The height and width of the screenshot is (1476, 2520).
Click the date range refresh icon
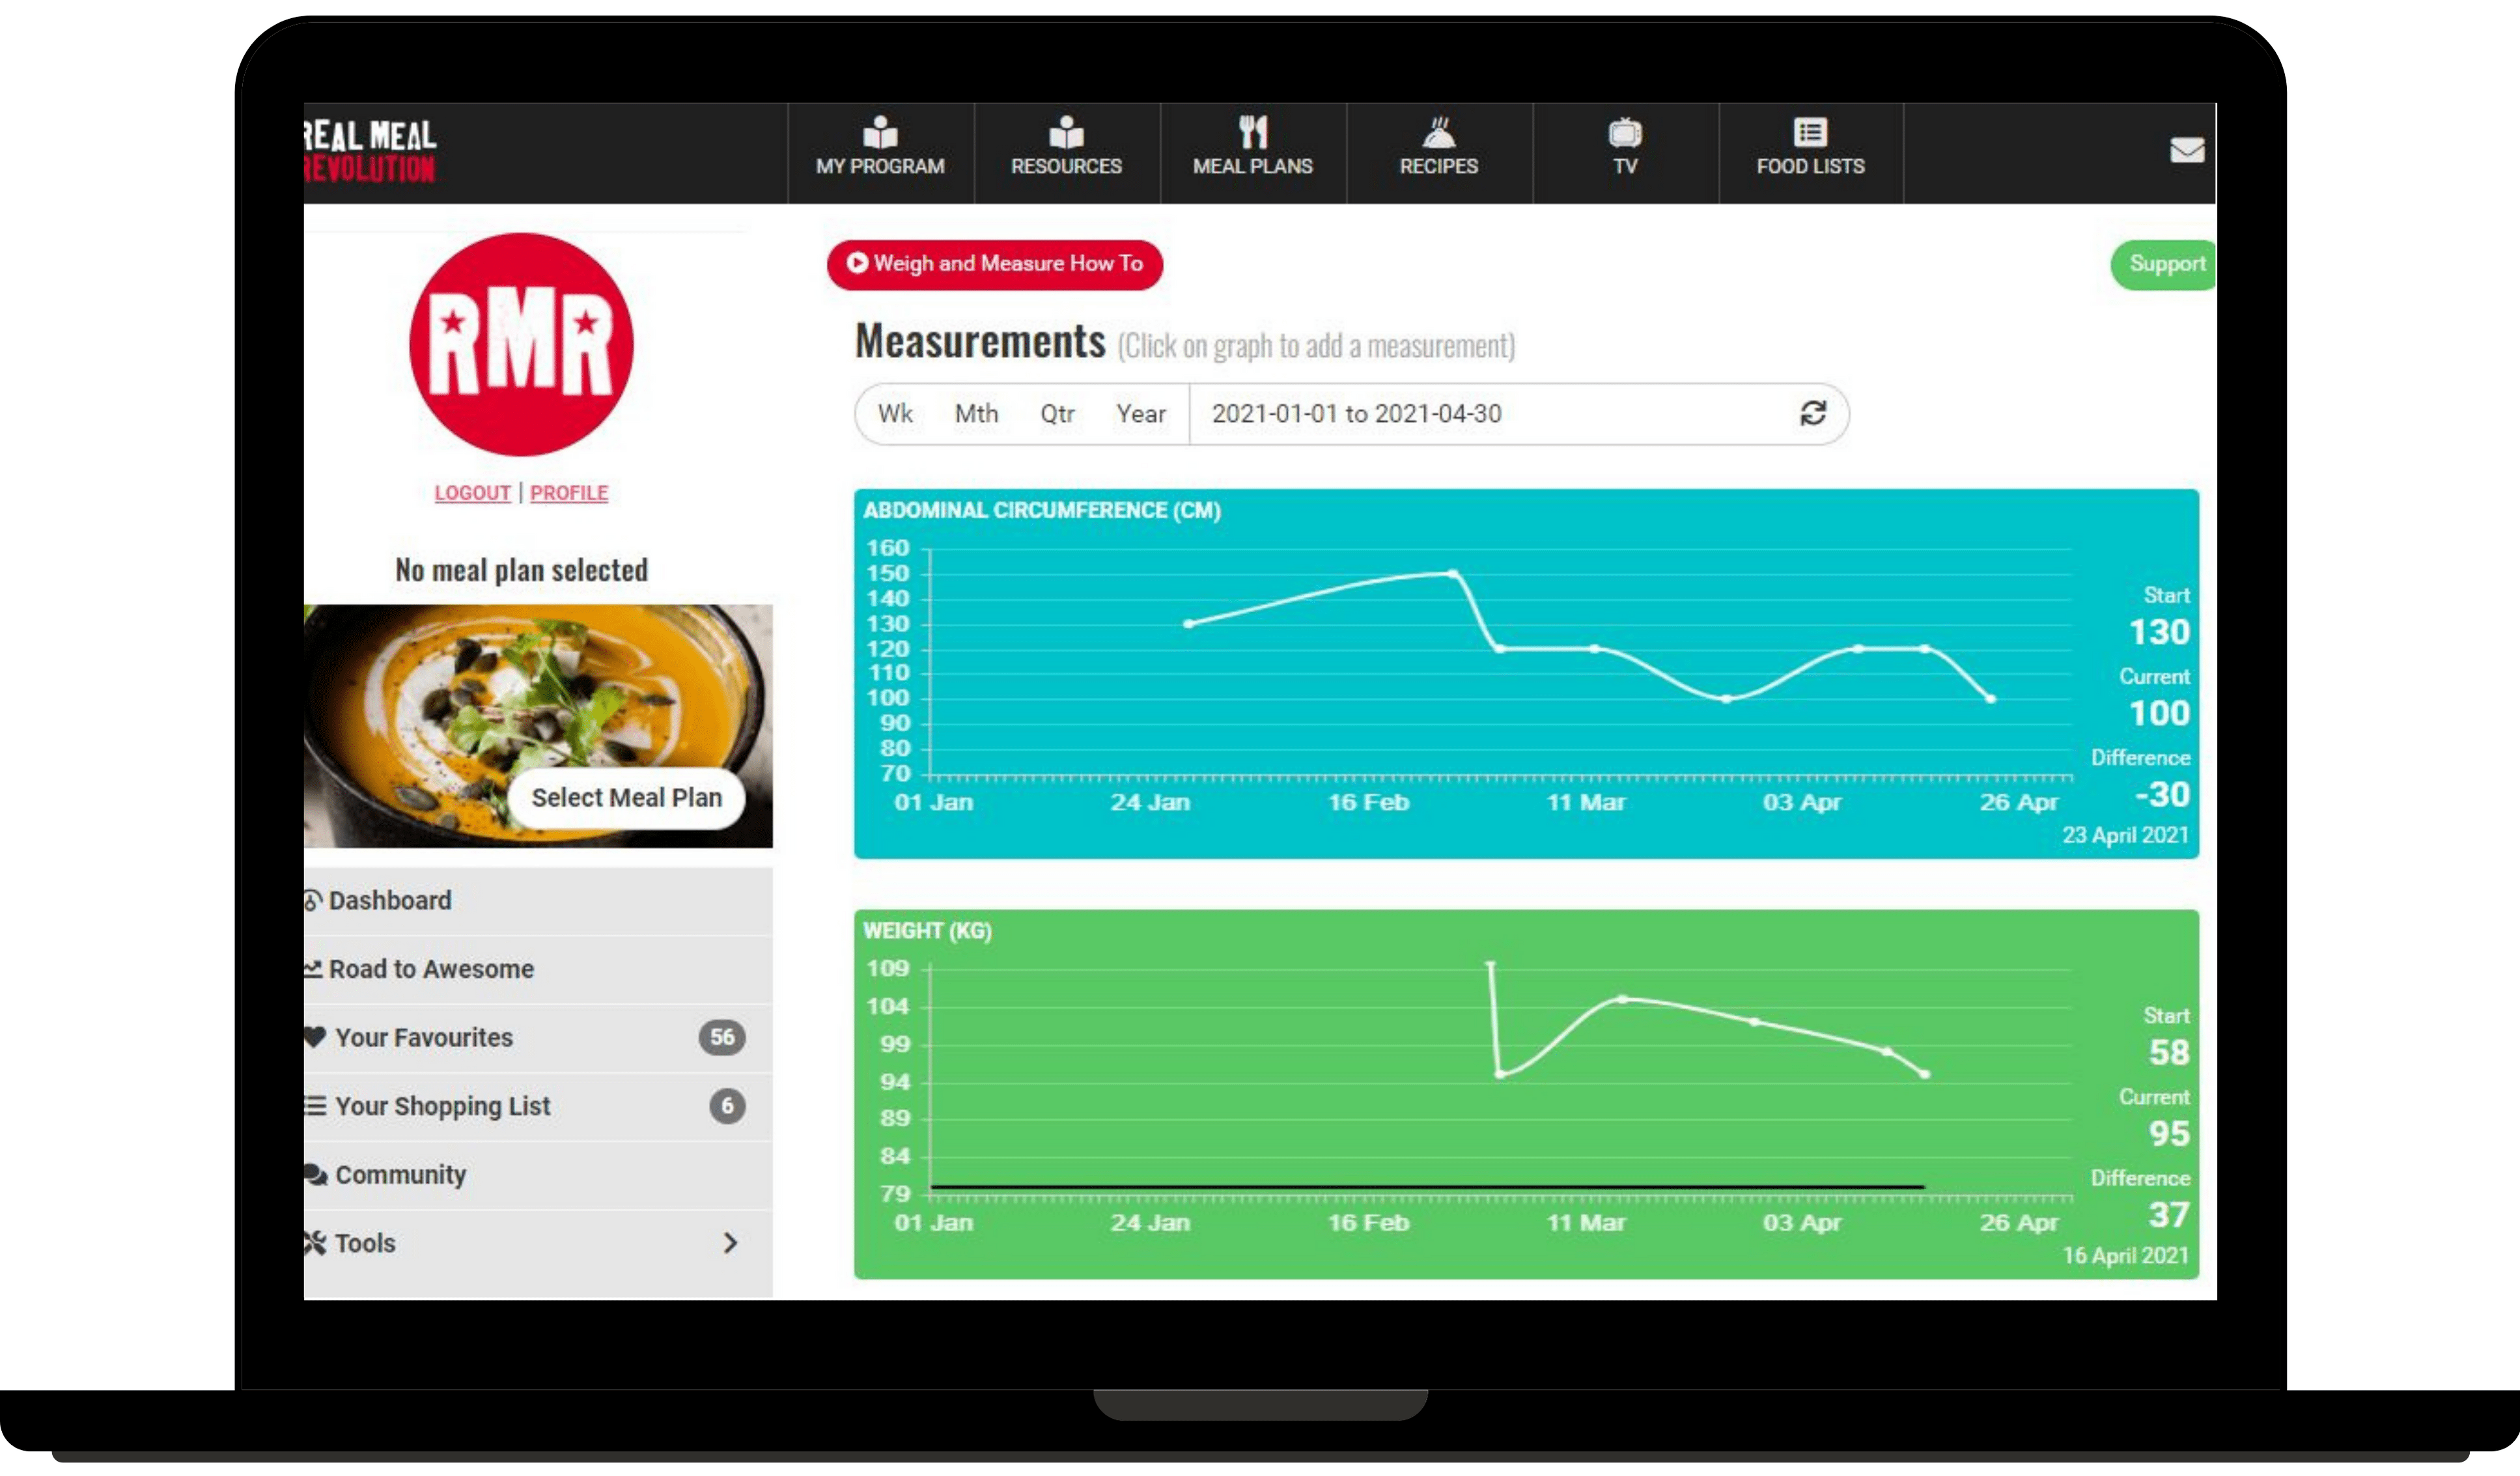click(1813, 413)
